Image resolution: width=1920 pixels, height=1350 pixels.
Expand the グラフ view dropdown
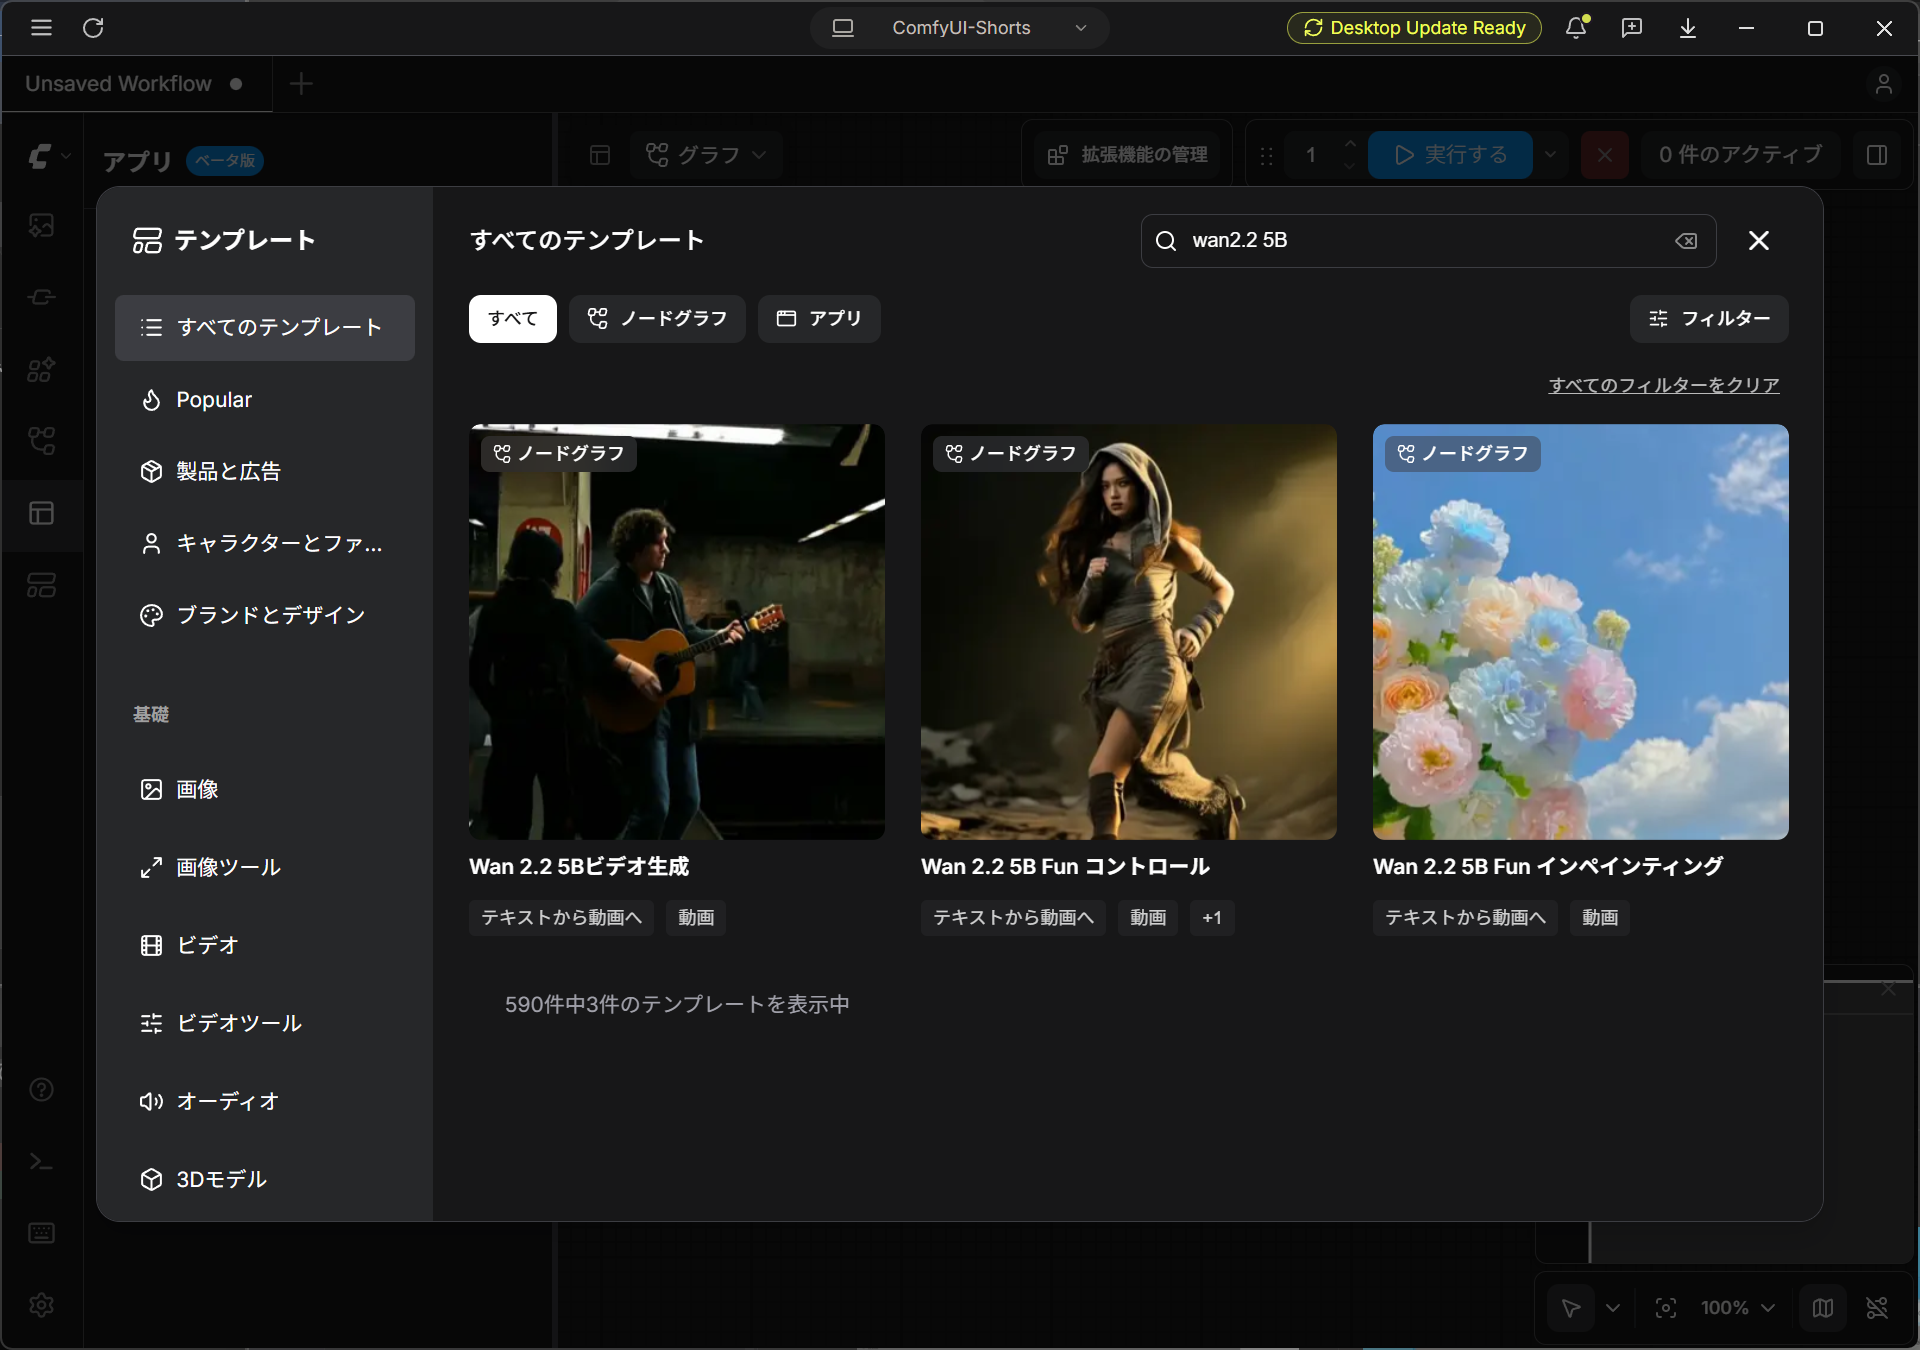[706, 155]
